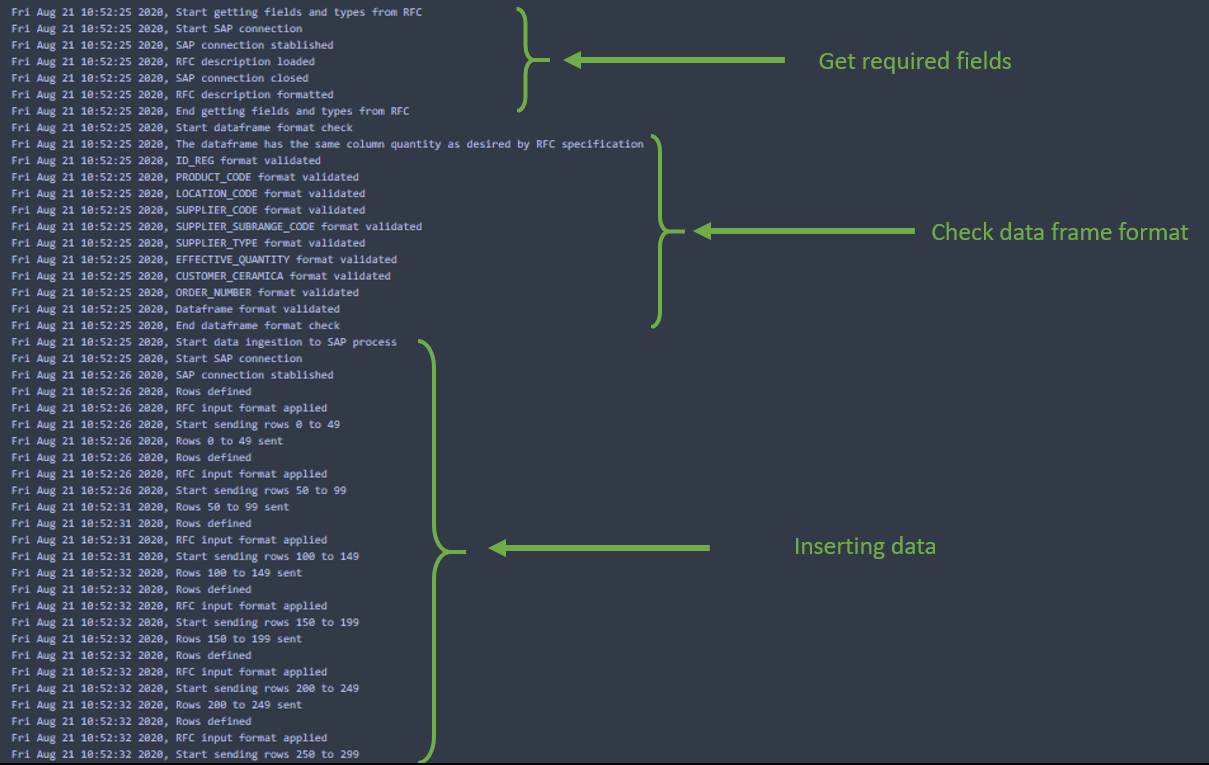Screen dimensions: 1209x765
Task: Click the large curly brace around data ingestion logs
Action: point(440,550)
